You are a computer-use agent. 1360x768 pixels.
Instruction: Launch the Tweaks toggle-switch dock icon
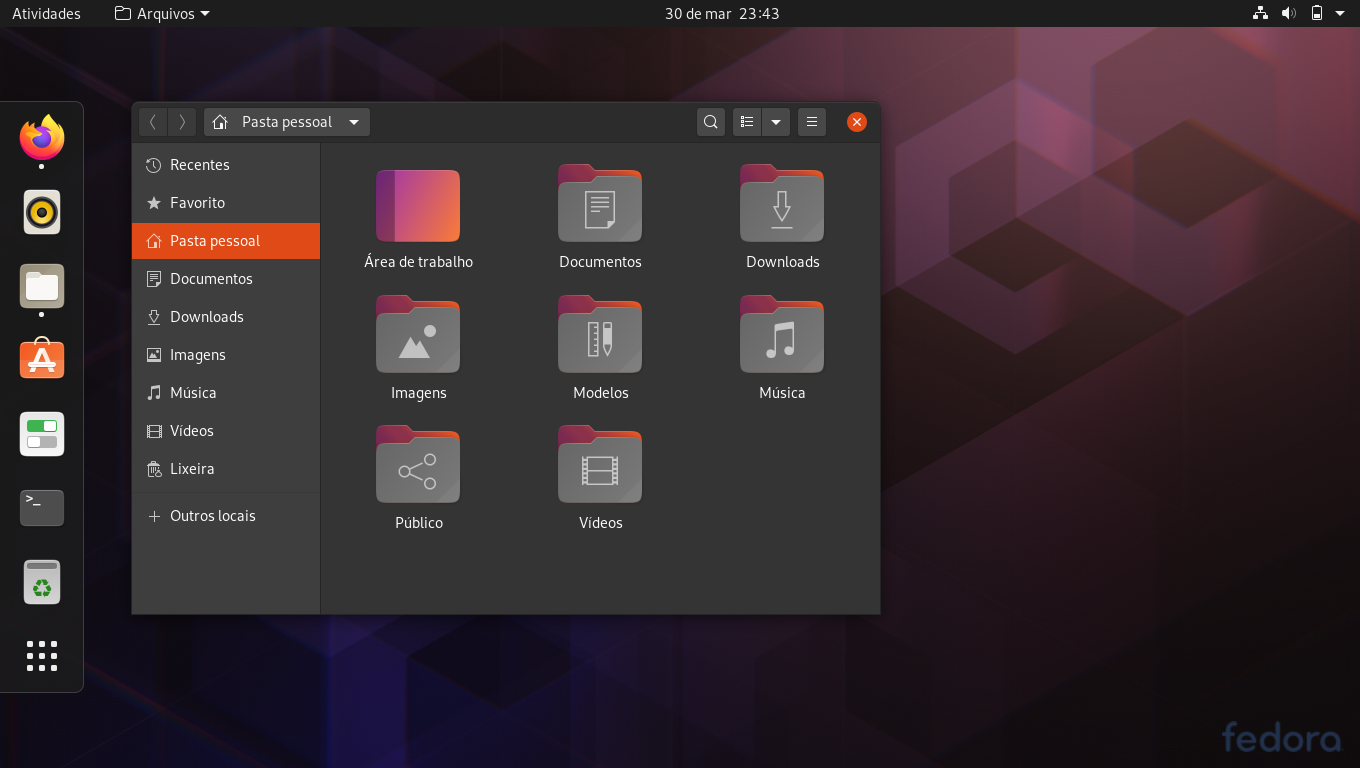[x=42, y=434]
